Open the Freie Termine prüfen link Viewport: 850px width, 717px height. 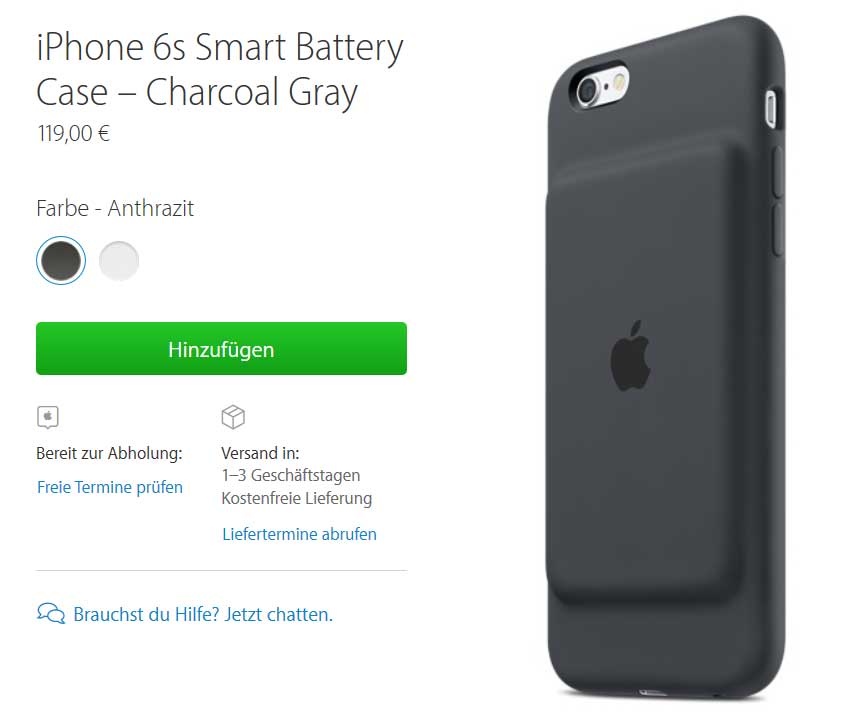tap(110, 487)
